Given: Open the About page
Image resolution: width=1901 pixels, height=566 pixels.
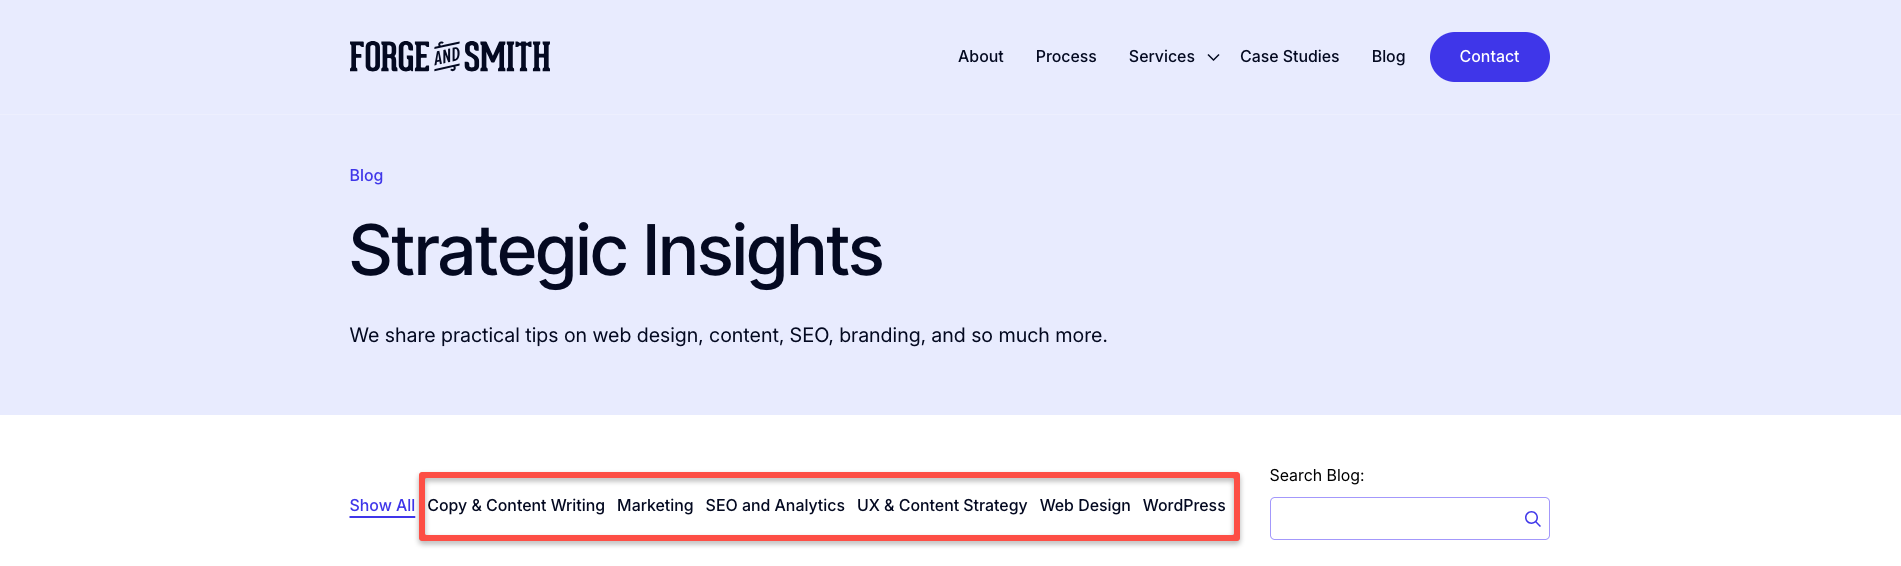Looking at the screenshot, I should pos(980,57).
